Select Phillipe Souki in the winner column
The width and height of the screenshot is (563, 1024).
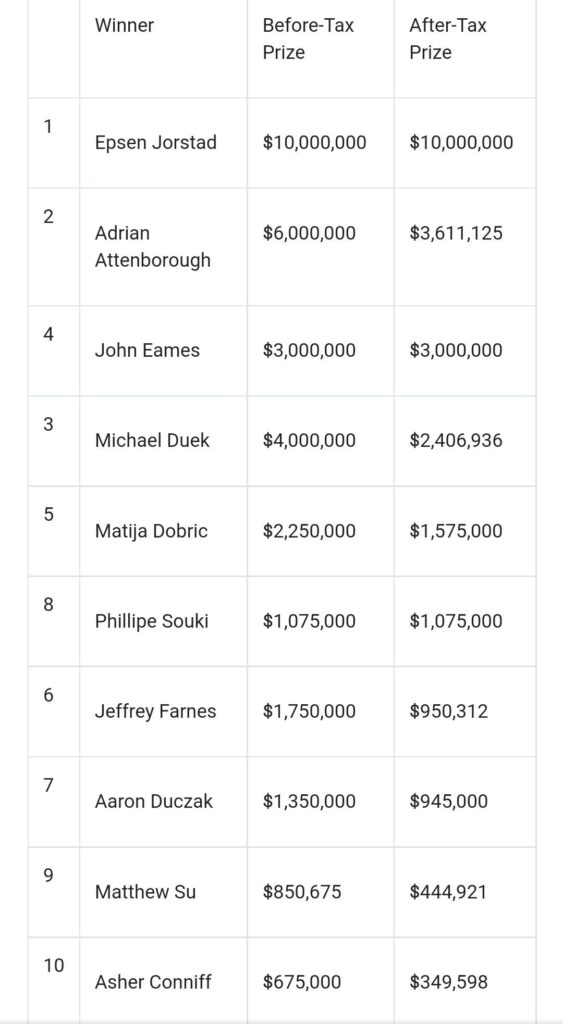[x=152, y=620]
